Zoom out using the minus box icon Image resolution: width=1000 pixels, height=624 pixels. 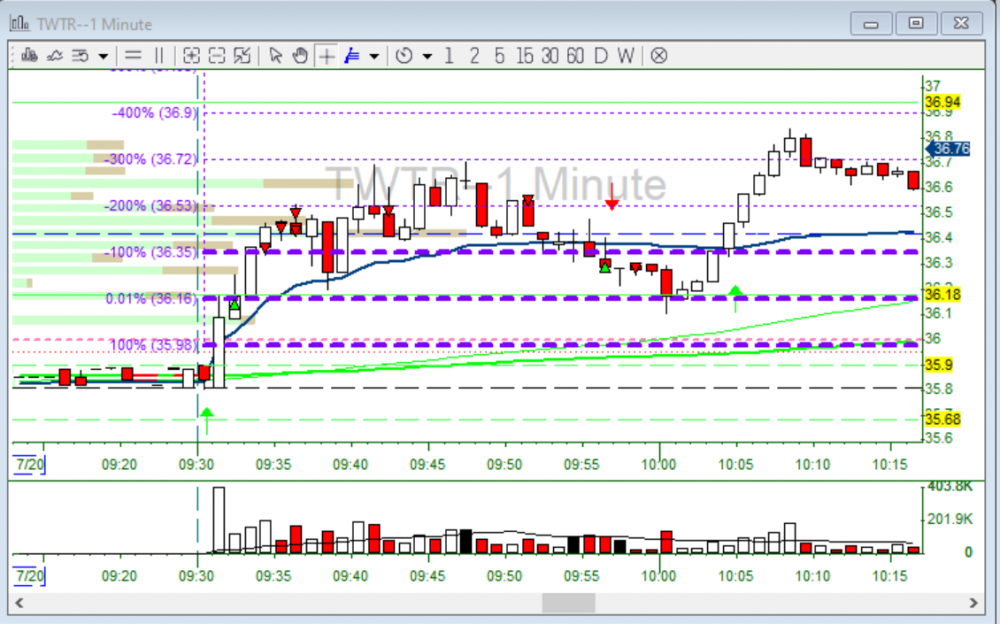click(216, 56)
